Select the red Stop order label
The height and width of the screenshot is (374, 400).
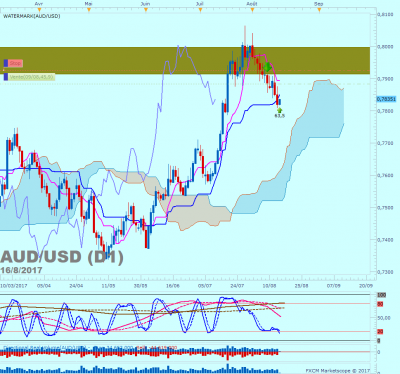pyautogui.click(x=15, y=63)
